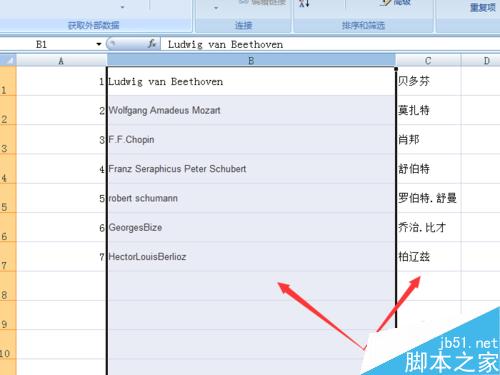500x375 pixels.
Task: Click cell containing 莫扎特
Action: pos(429,110)
